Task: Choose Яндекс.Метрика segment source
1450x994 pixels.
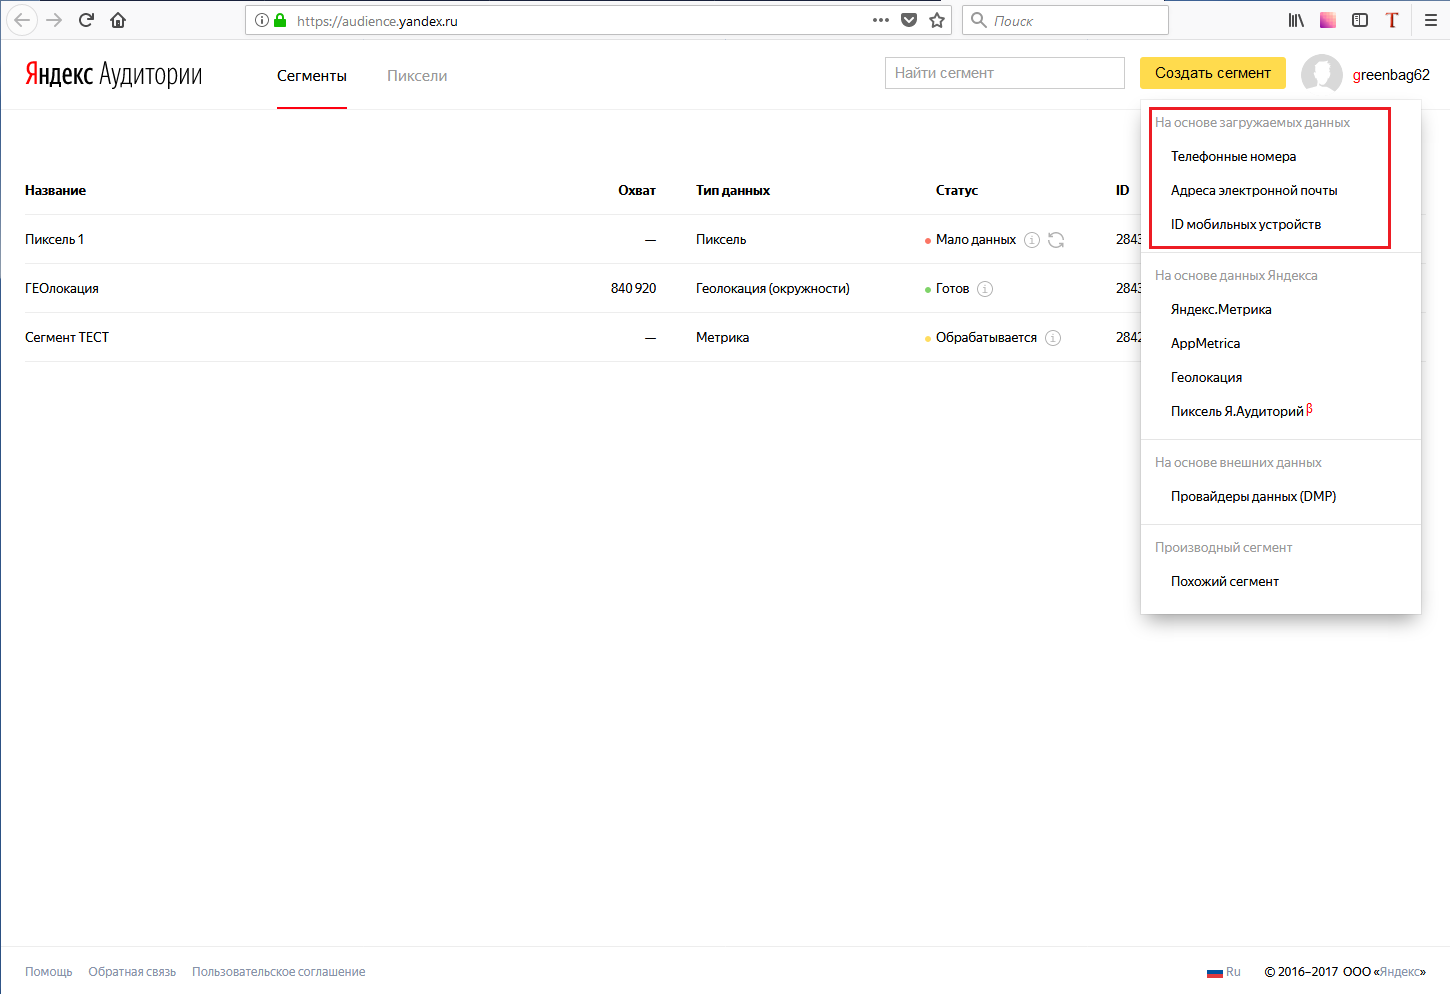Action: (1221, 309)
